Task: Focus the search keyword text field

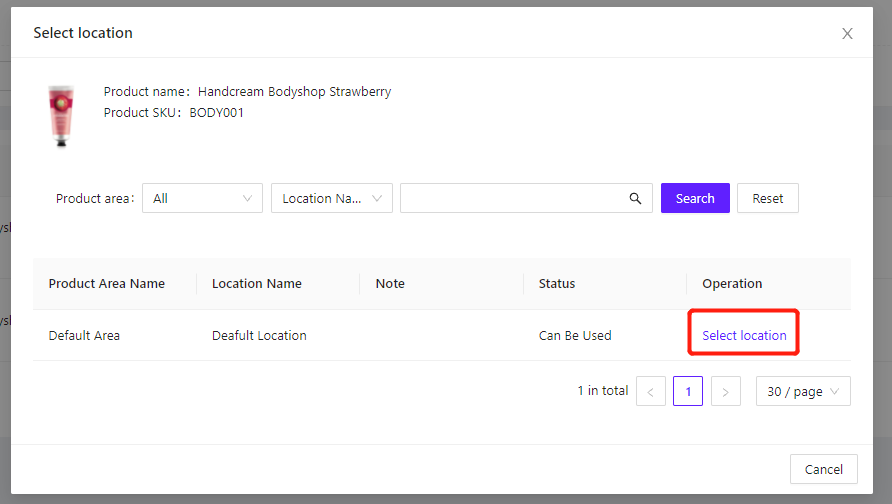Action: coord(512,198)
